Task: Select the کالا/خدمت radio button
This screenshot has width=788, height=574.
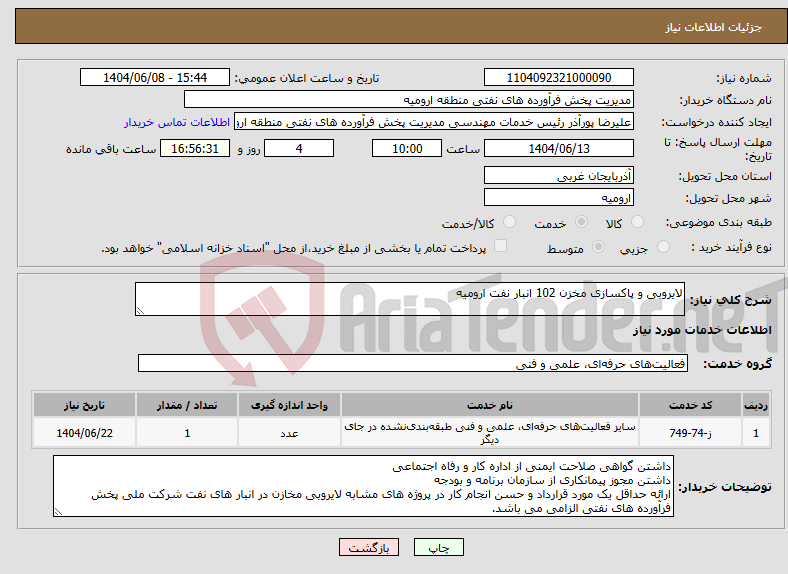Action: (x=510, y=222)
